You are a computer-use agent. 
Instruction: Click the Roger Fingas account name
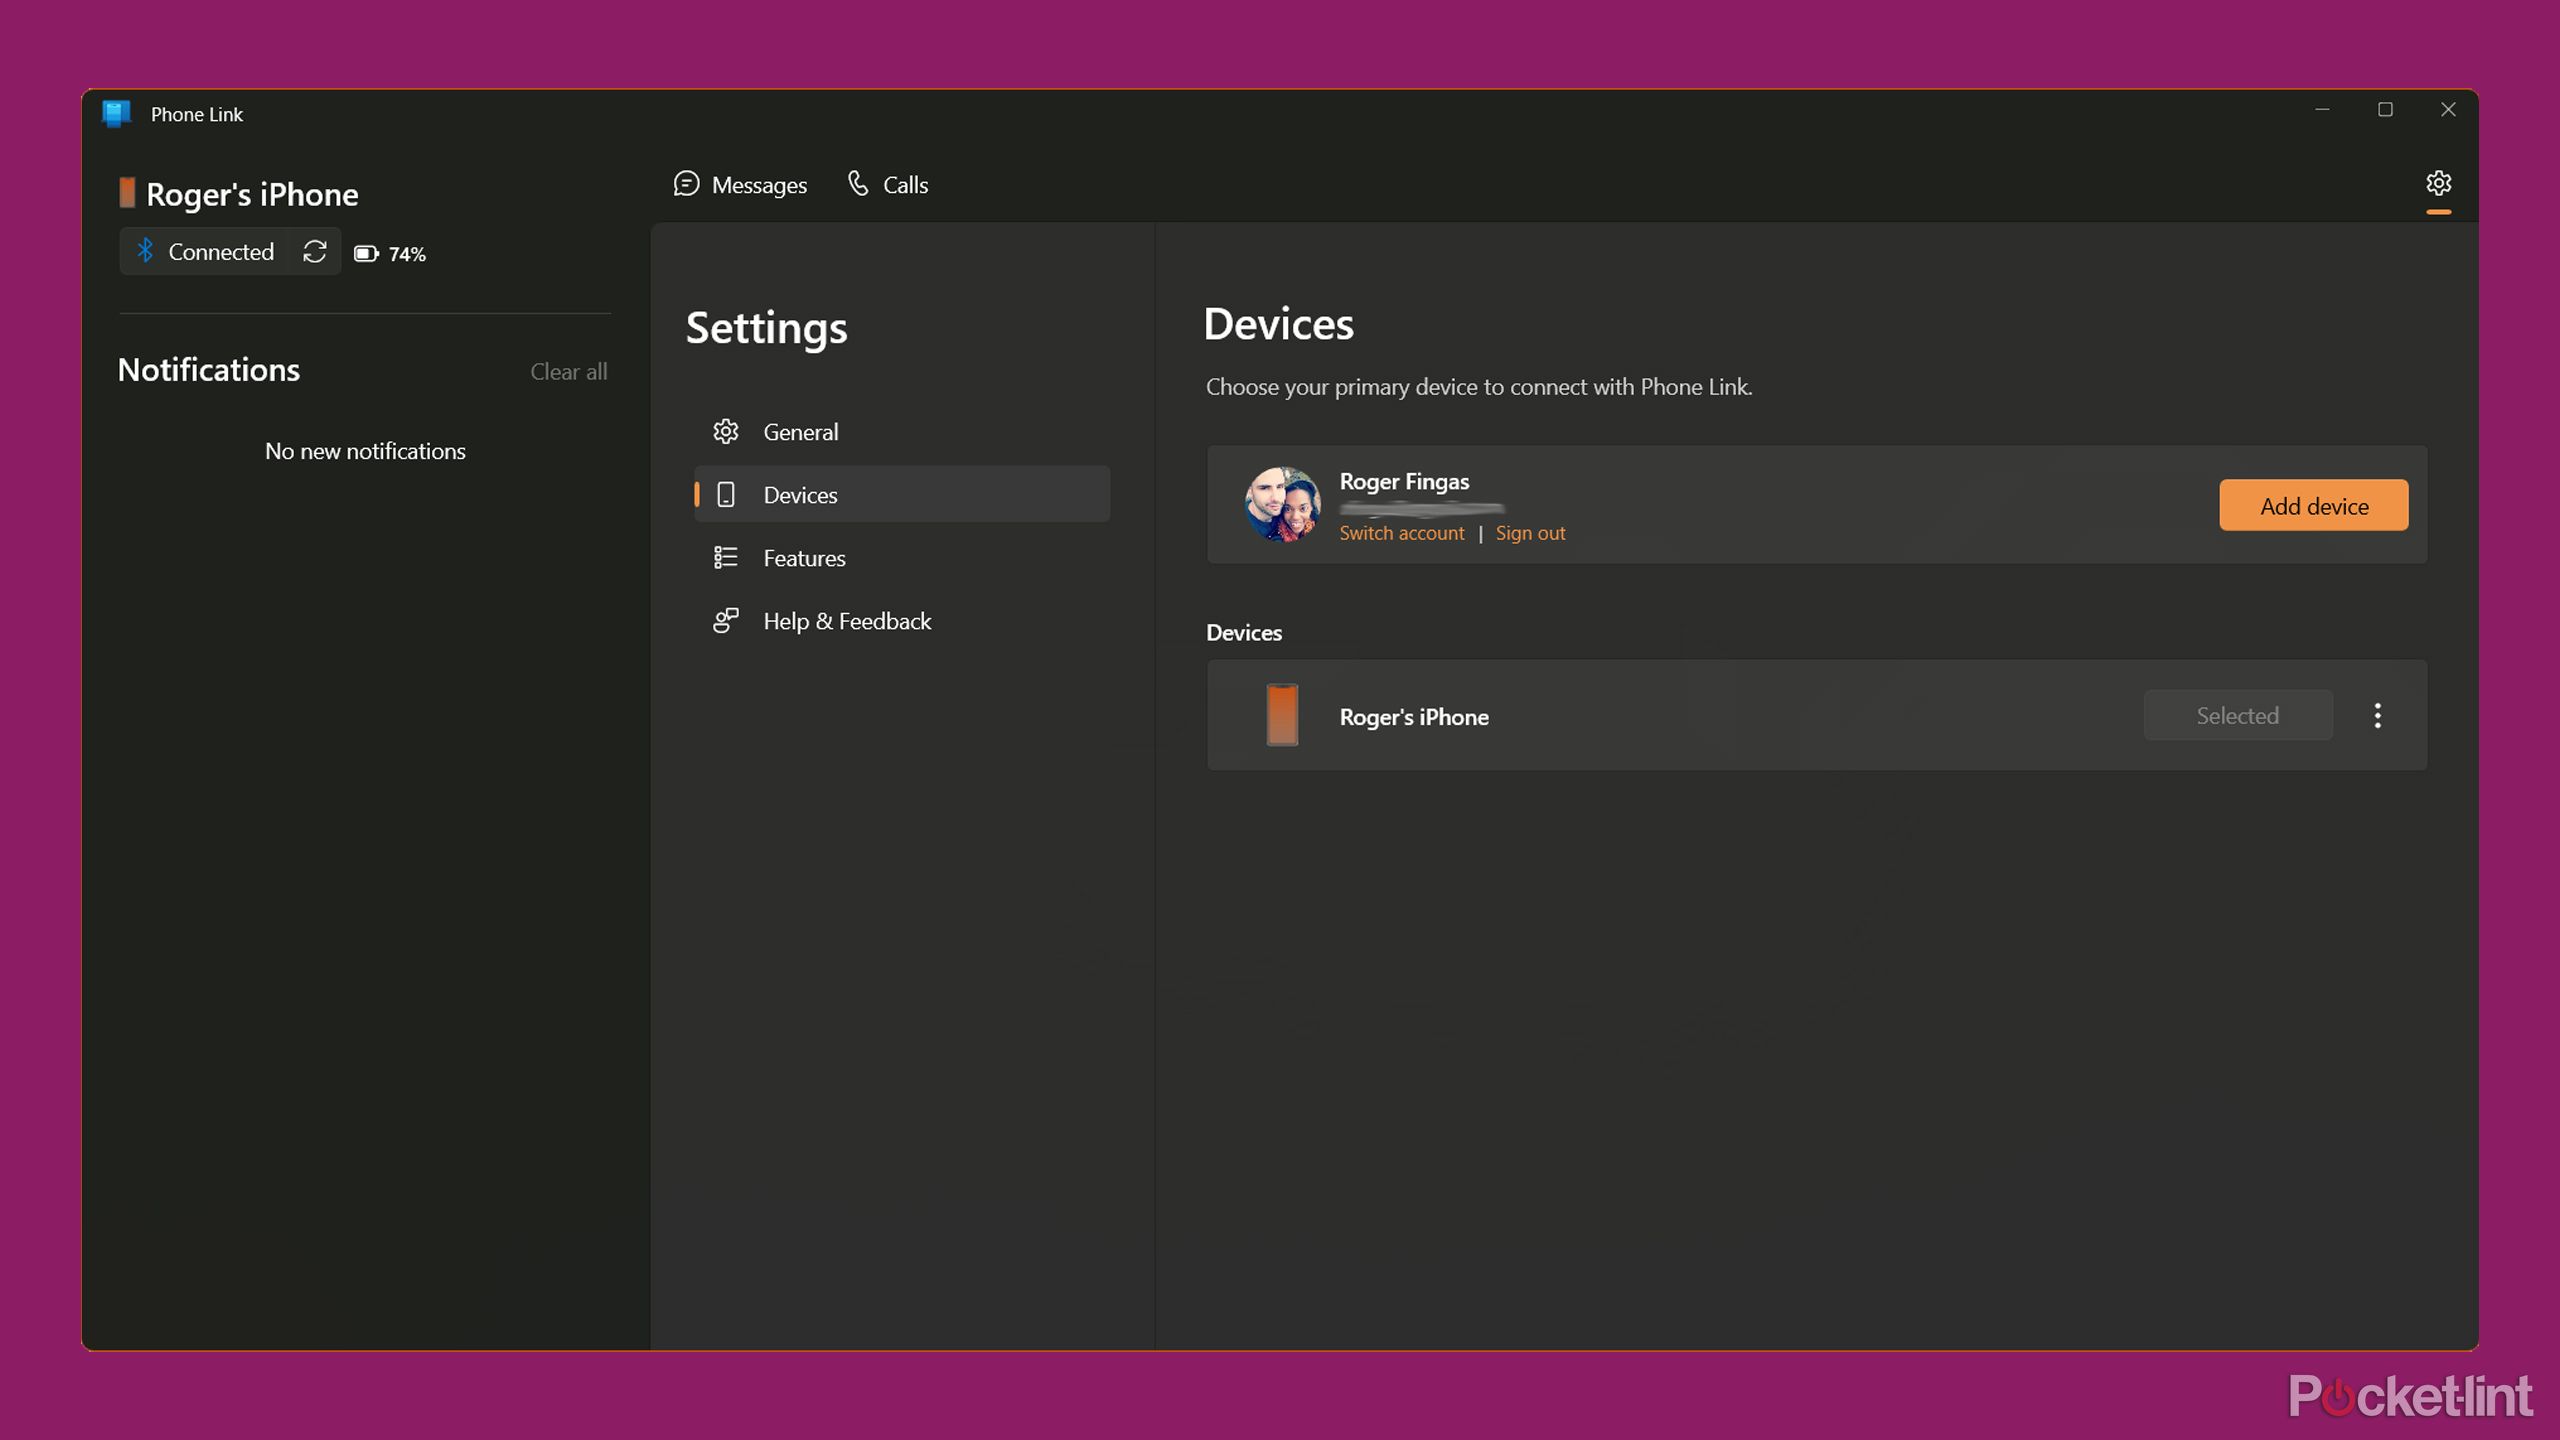(x=1404, y=481)
